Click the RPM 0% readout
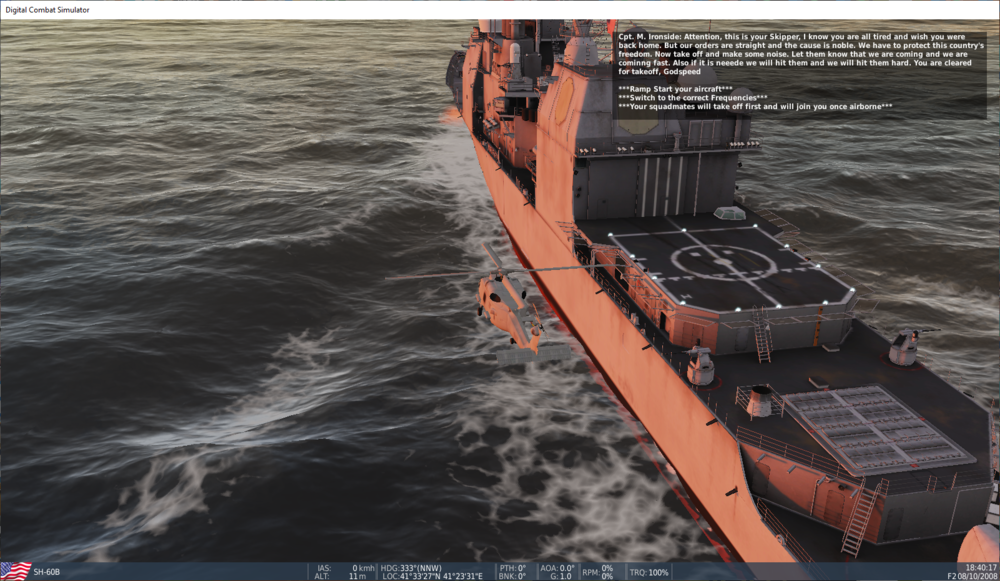Viewport: 1000px width, 581px height. (x=598, y=571)
